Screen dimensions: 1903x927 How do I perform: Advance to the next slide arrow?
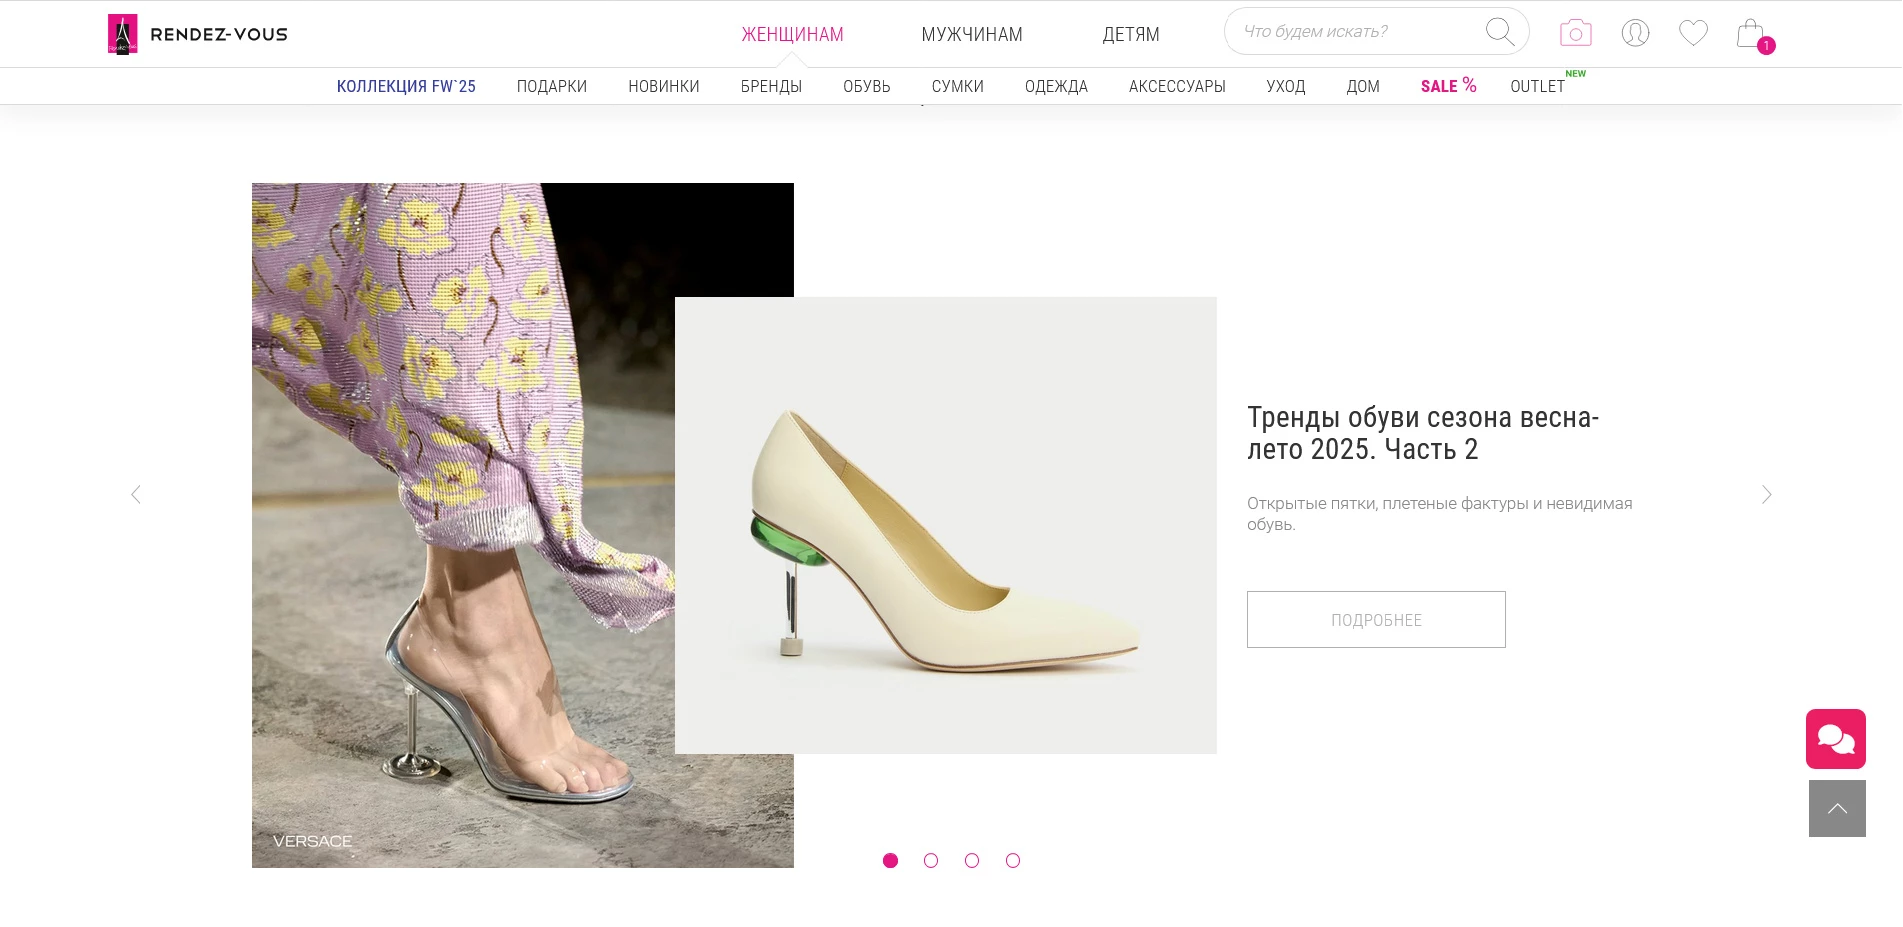1766,495
